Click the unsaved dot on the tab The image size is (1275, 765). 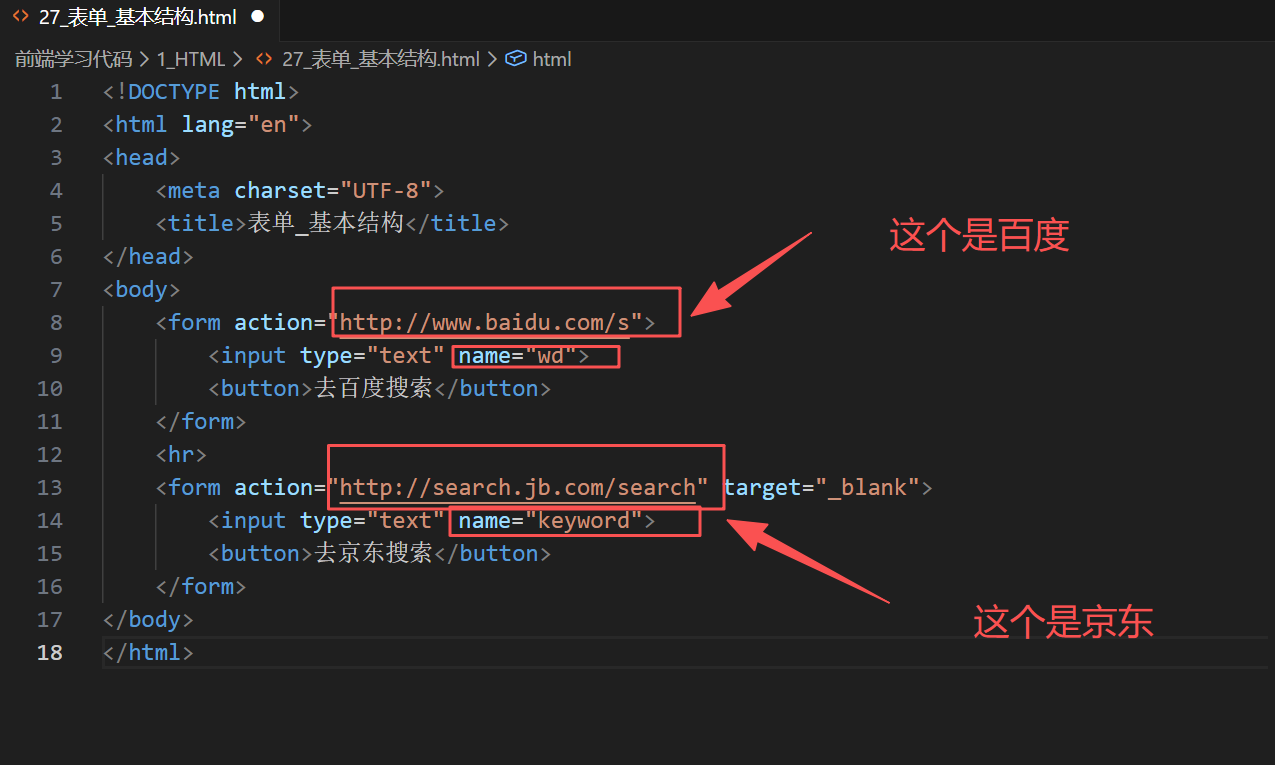pos(257,17)
